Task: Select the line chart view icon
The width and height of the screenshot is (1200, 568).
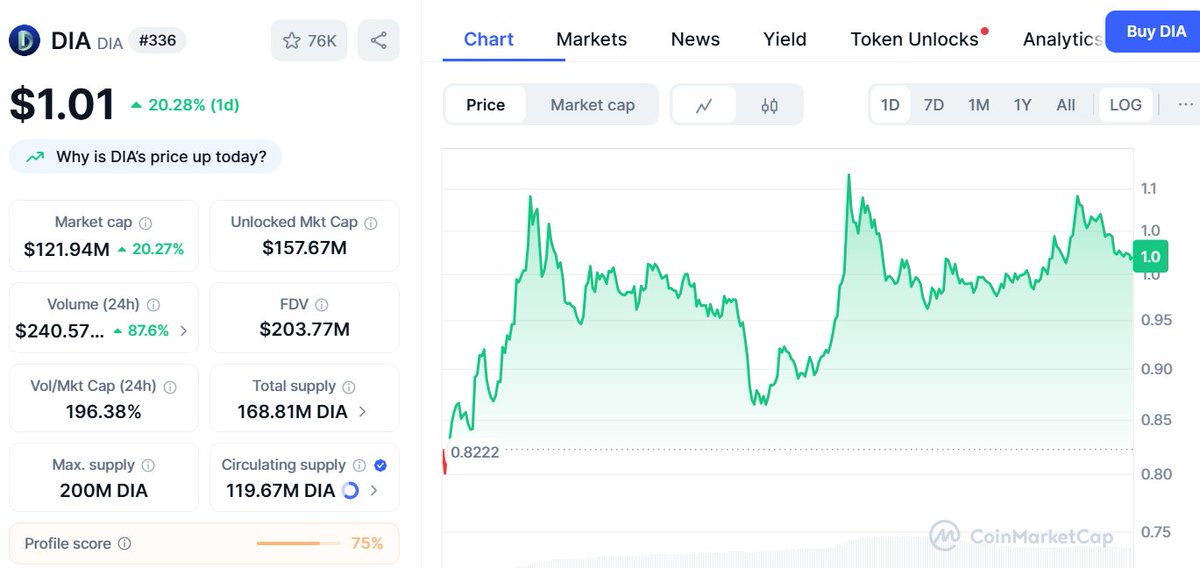Action: [x=704, y=105]
